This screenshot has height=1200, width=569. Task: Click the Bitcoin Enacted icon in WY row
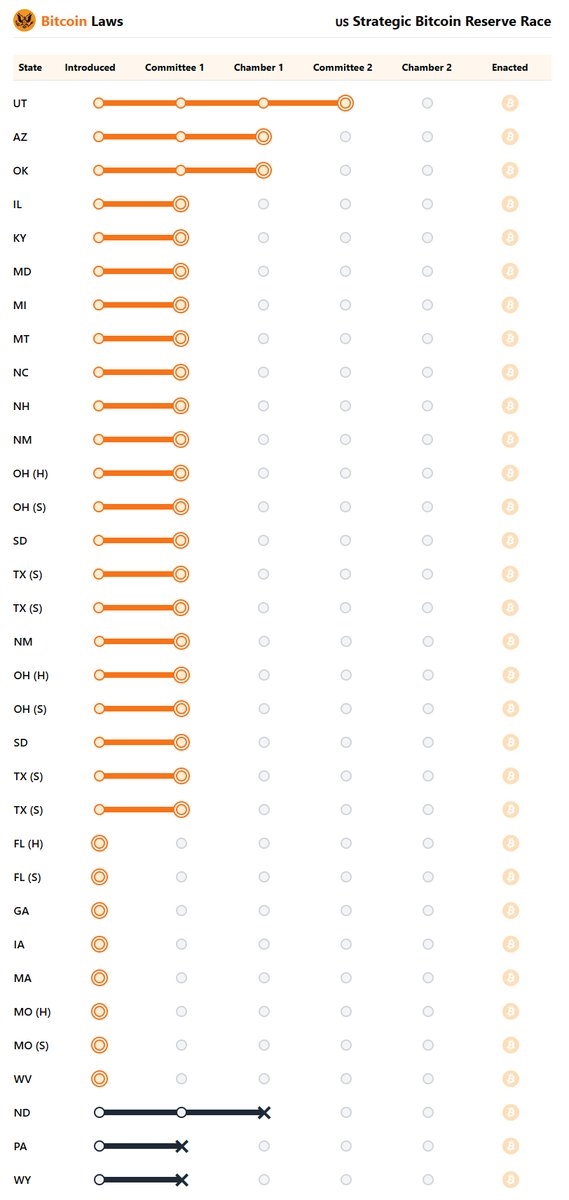510,1179
